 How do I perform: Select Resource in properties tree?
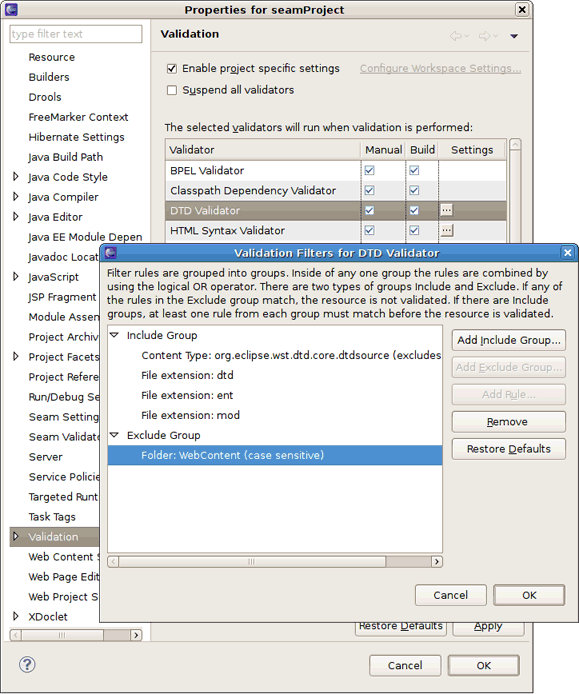52,57
